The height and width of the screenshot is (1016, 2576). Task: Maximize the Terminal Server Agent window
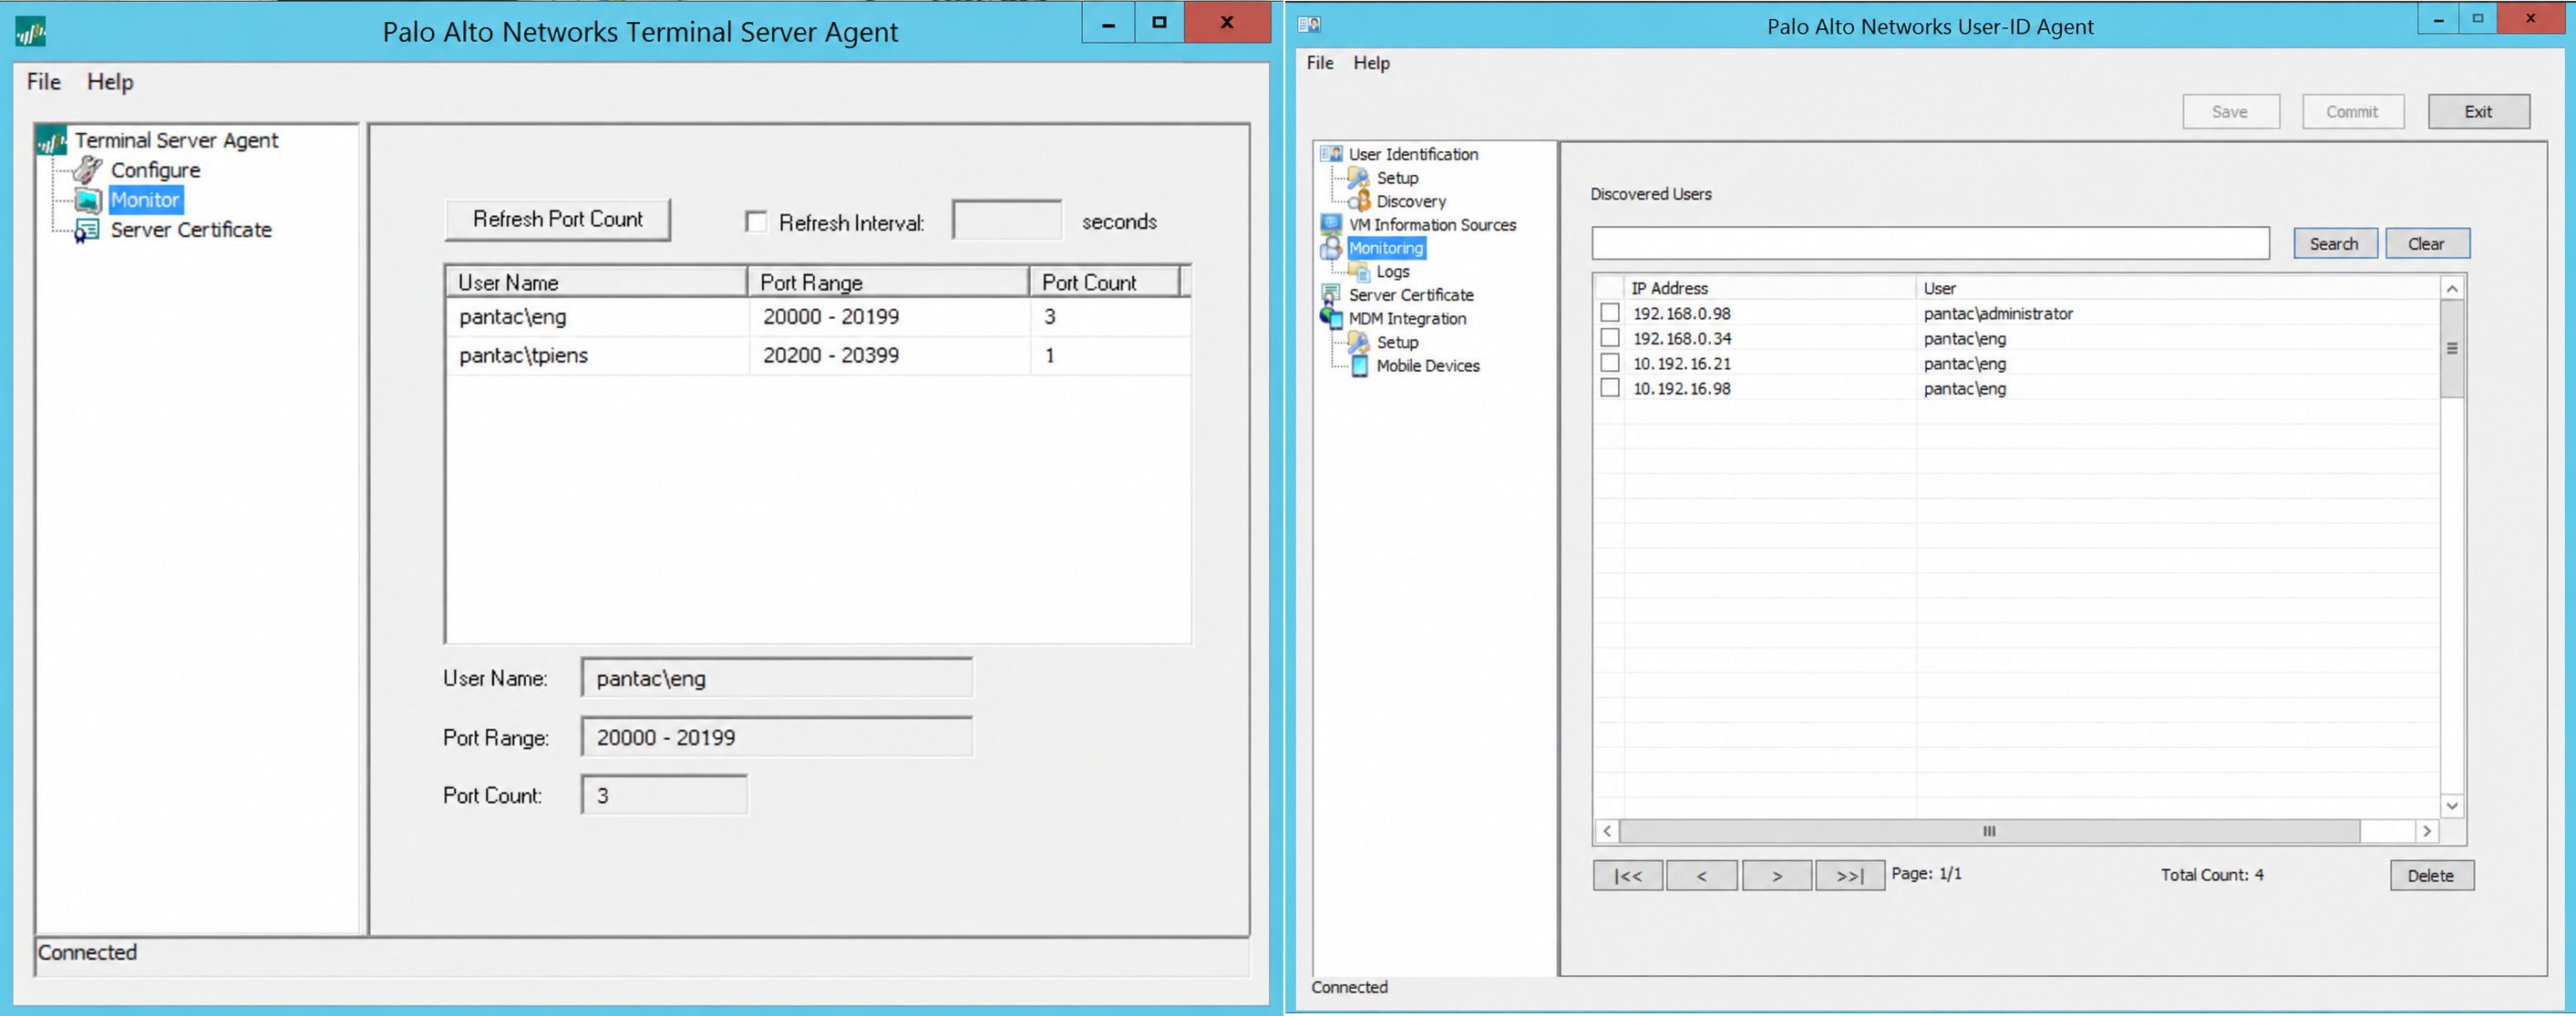pyautogui.click(x=1159, y=22)
